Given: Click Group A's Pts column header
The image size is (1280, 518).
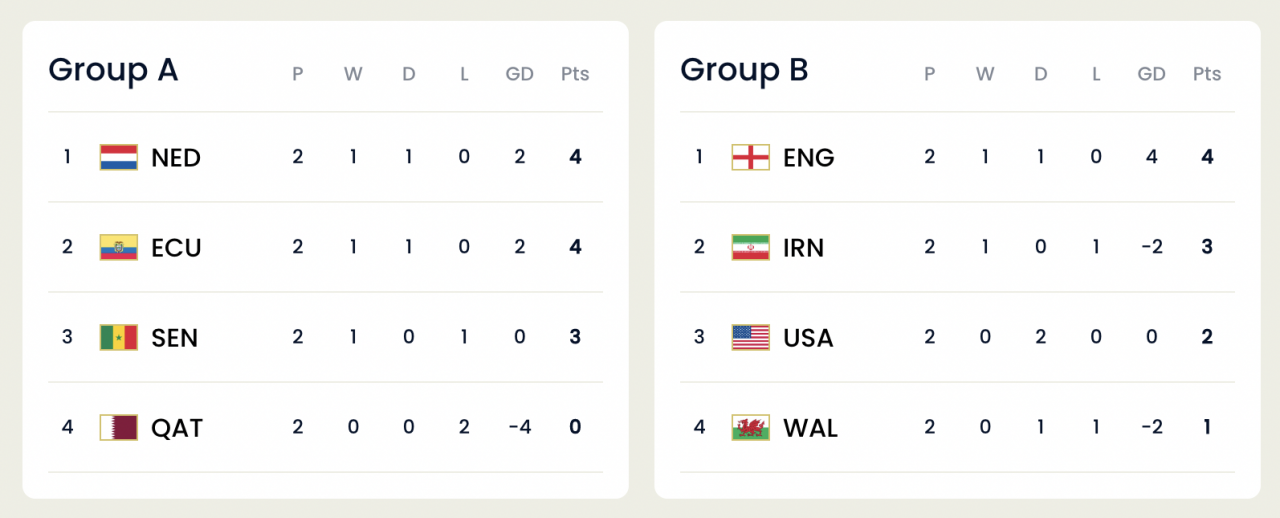Looking at the screenshot, I should (575, 74).
